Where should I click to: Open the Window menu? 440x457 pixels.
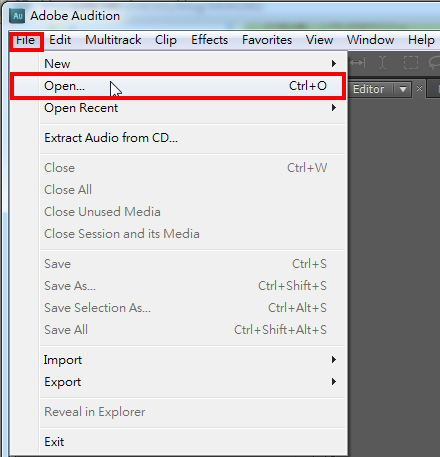click(370, 40)
